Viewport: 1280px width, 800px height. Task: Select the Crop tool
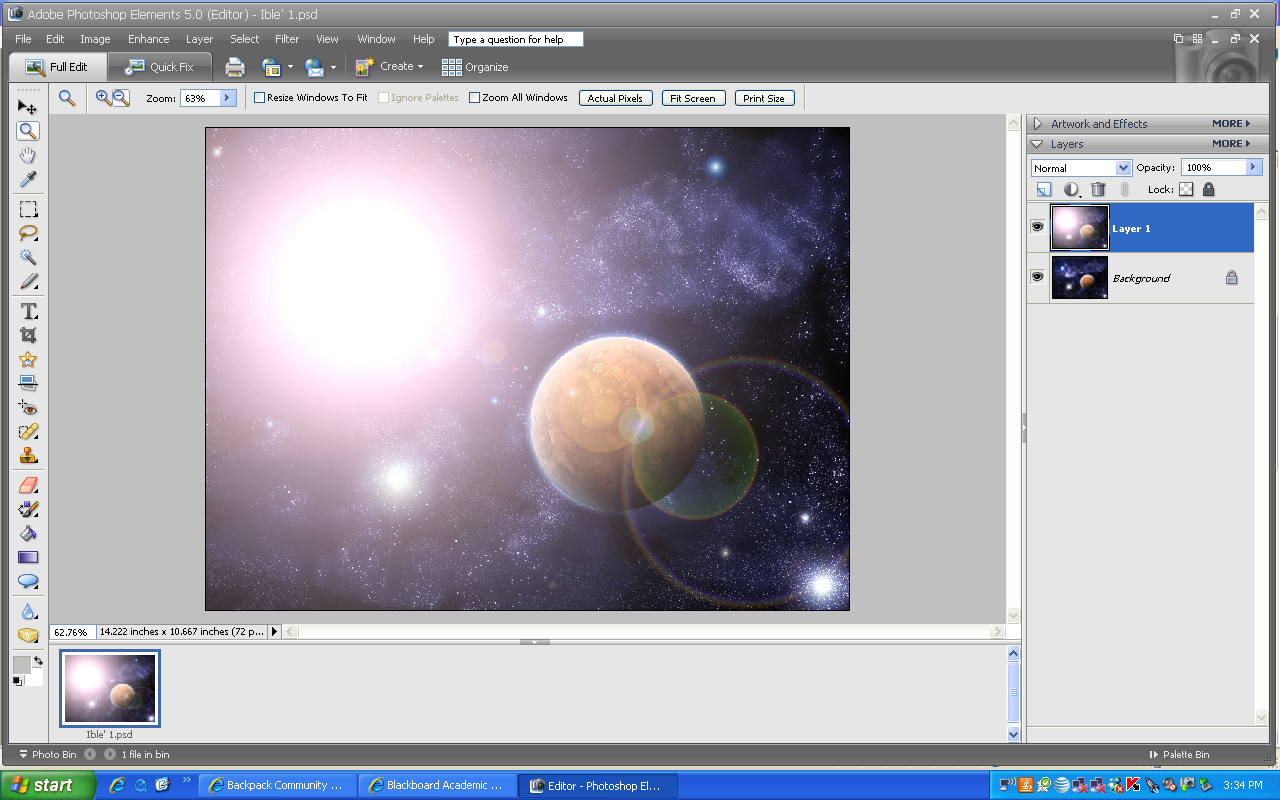28,335
